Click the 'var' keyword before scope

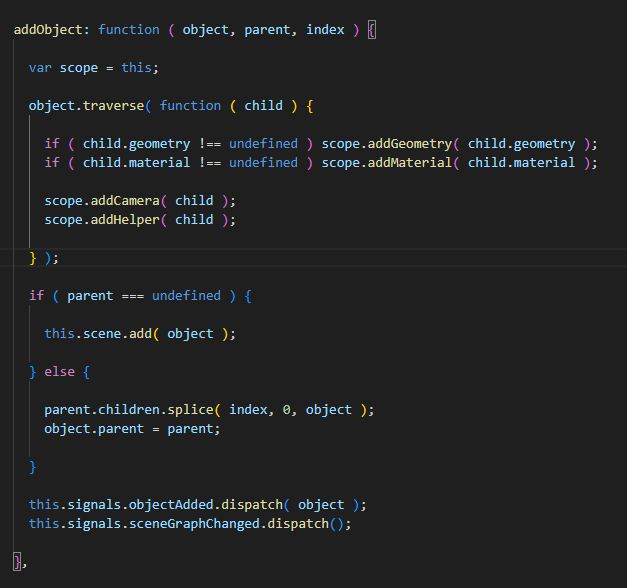40,68
